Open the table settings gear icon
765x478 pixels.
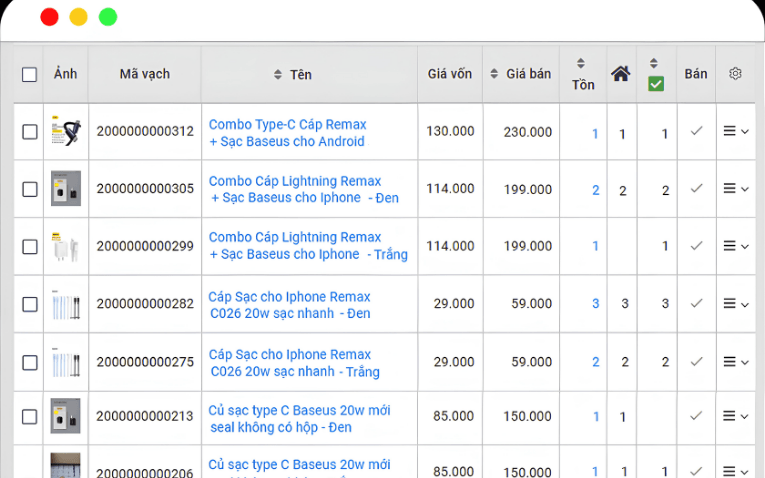pos(735,74)
